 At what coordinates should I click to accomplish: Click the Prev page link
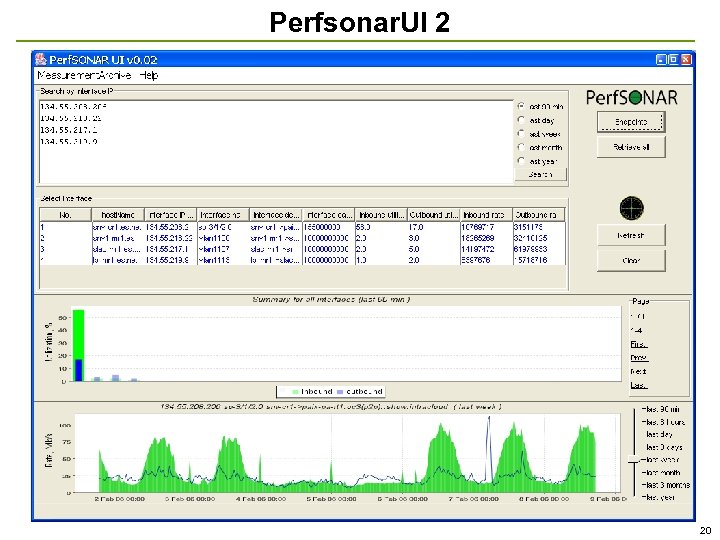639,358
